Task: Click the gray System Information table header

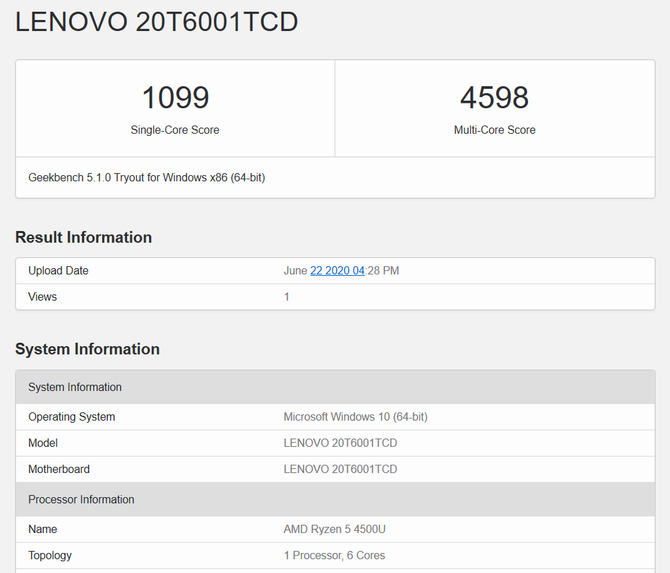Action: [x=75, y=387]
